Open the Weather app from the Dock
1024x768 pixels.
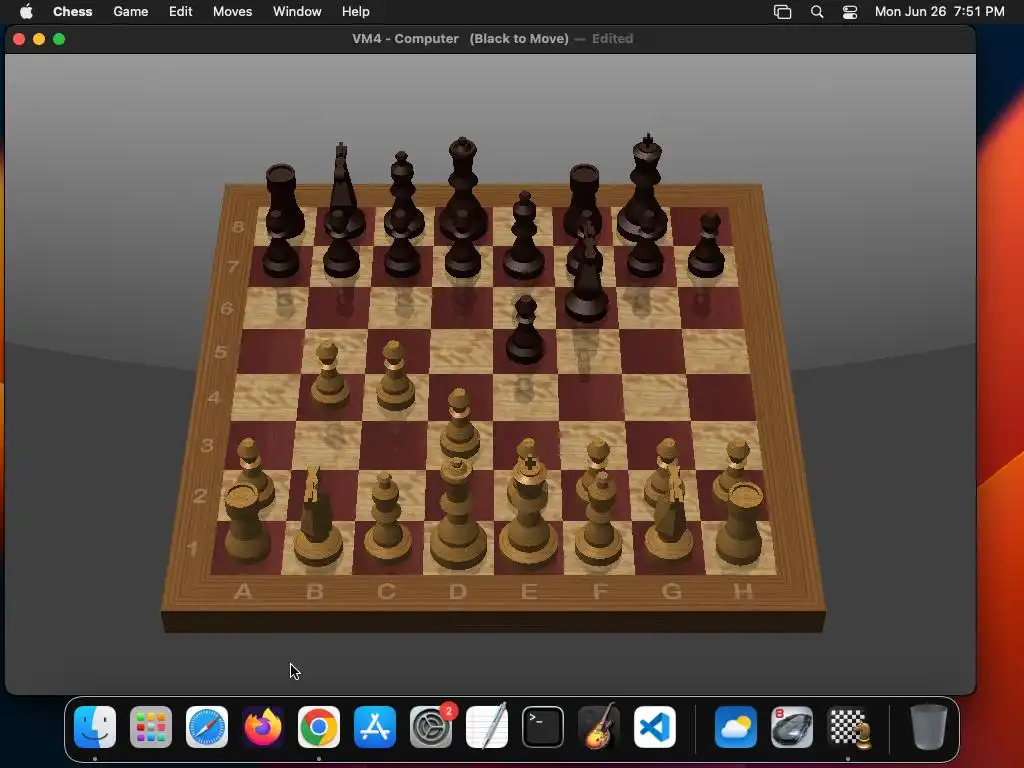pyautogui.click(x=736, y=727)
